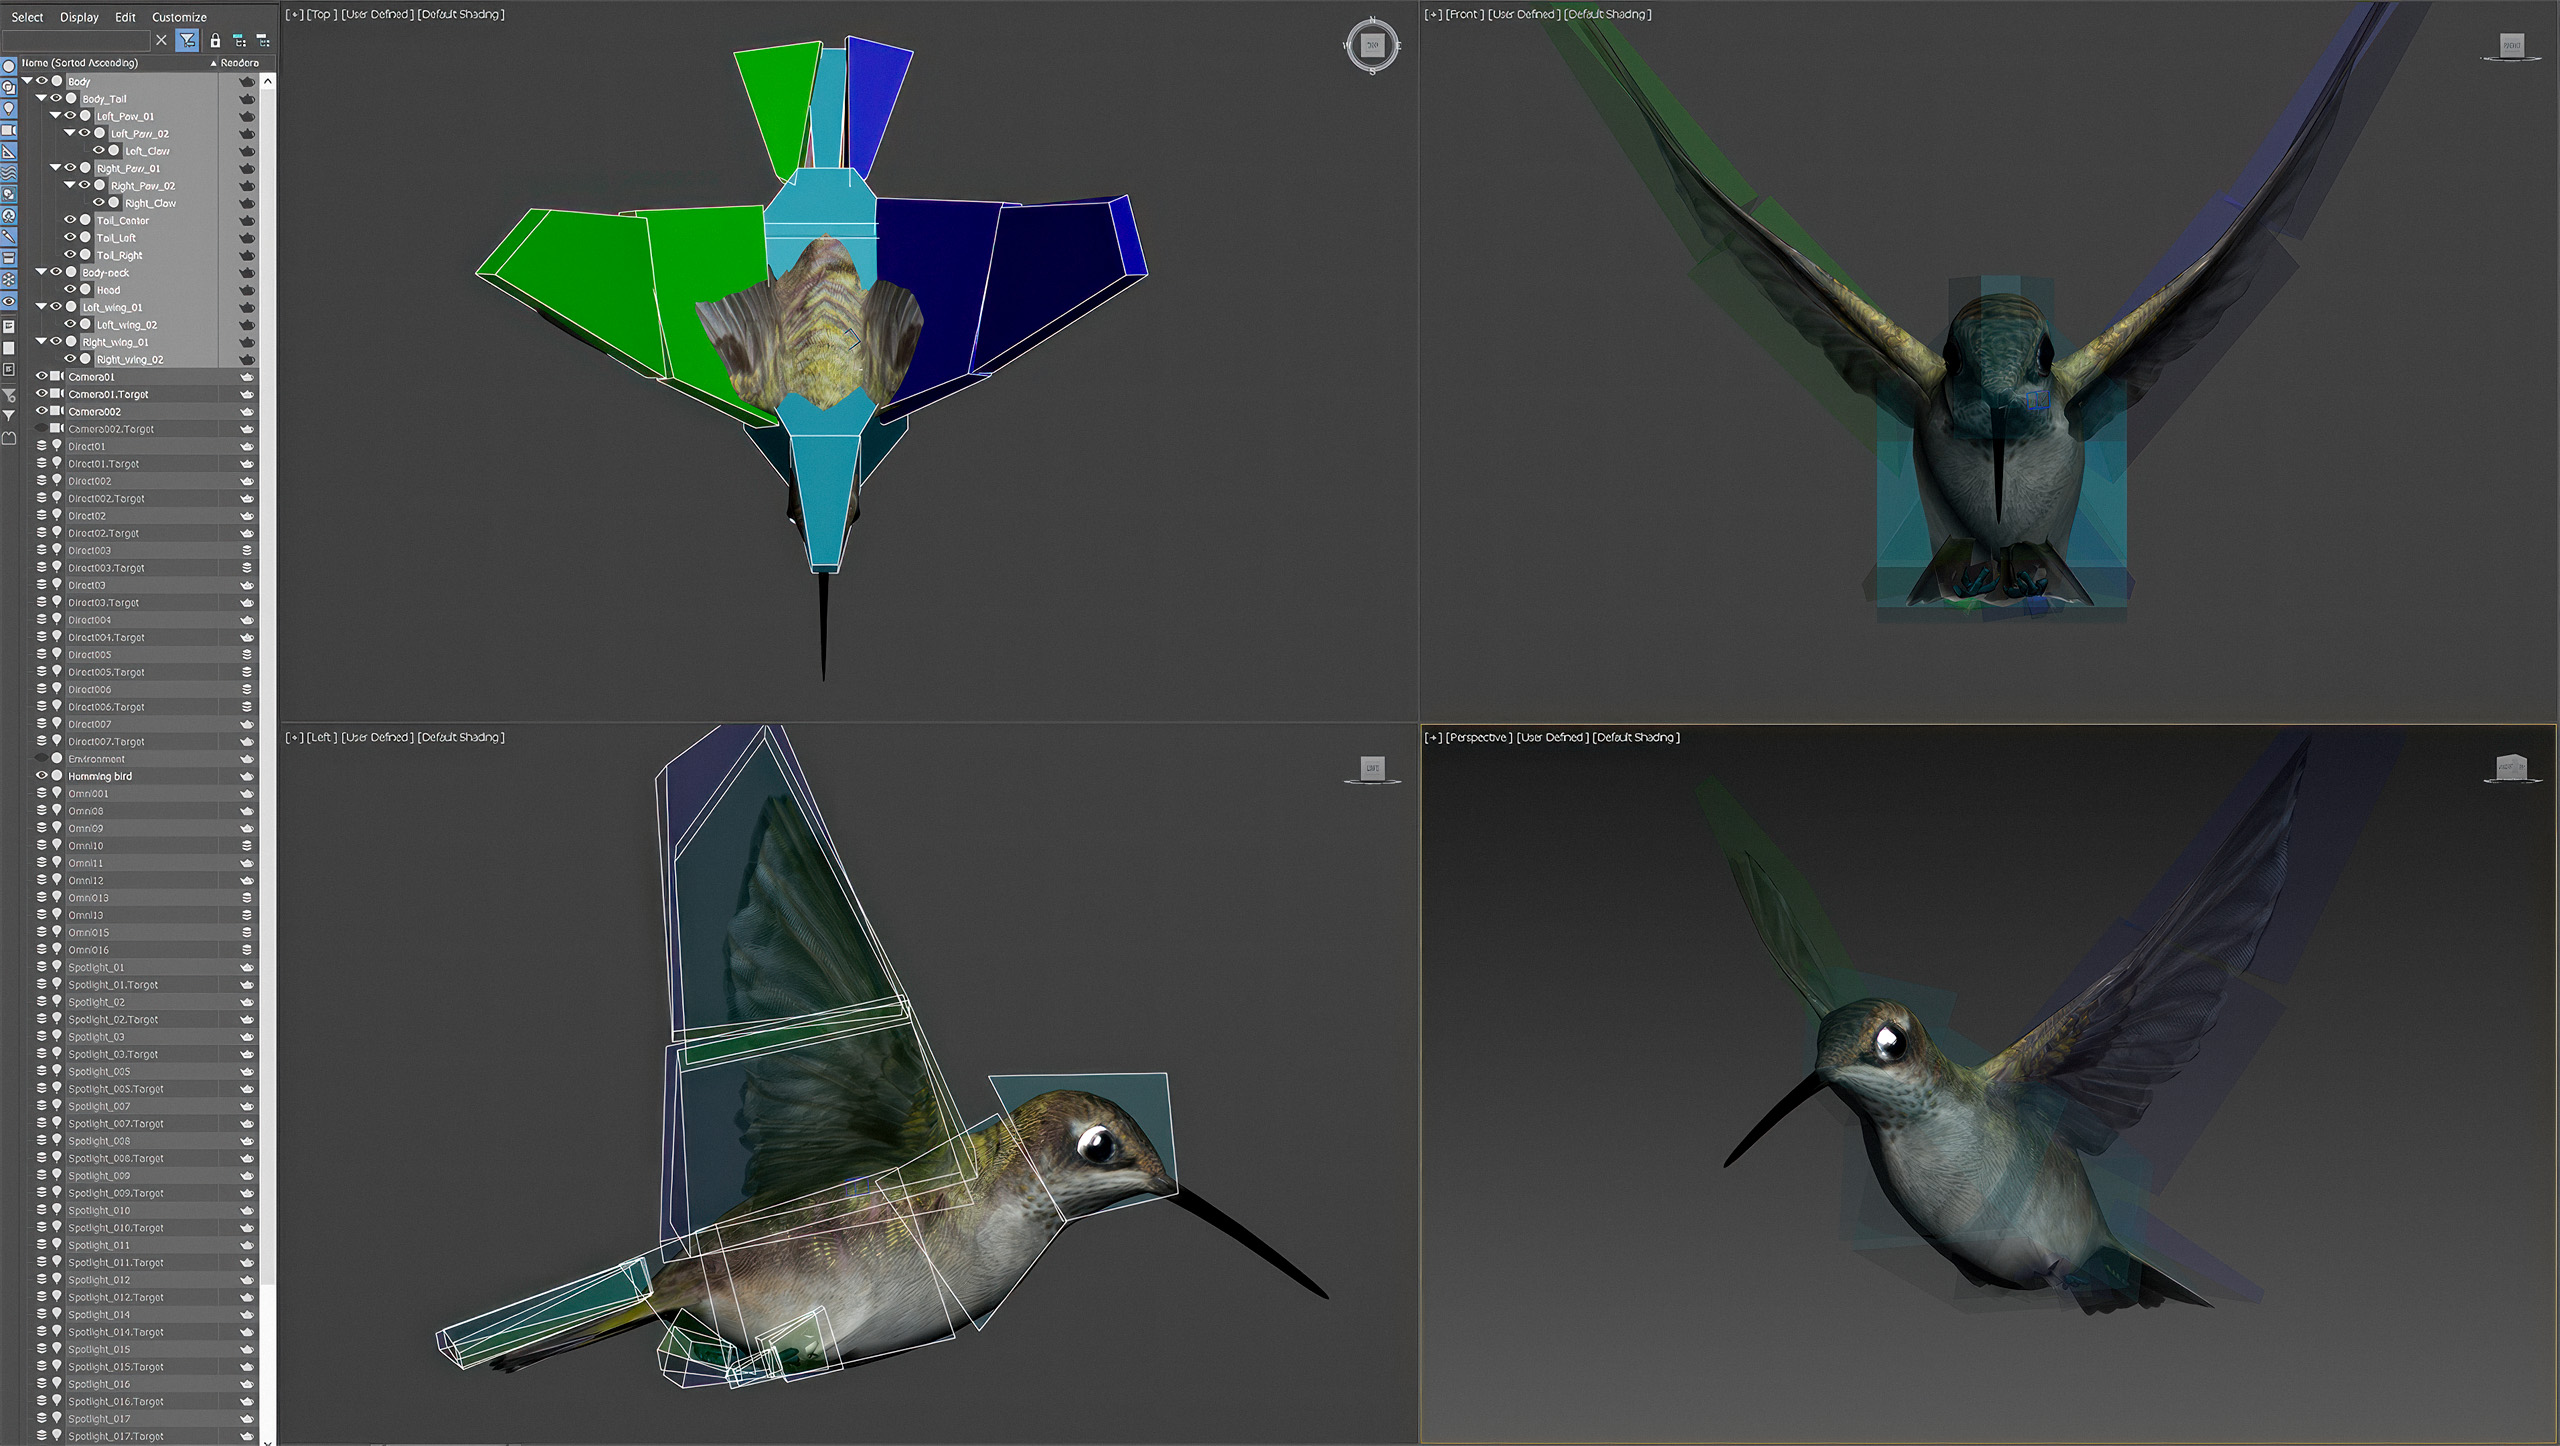Open the [Perspective] viewport view menu

coord(1478,738)
